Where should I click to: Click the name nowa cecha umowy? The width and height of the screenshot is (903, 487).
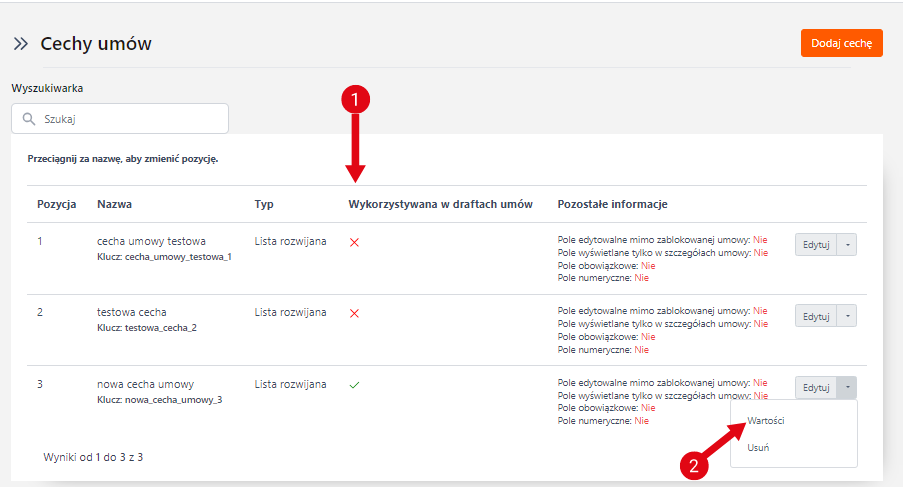(x=145, y=384)
